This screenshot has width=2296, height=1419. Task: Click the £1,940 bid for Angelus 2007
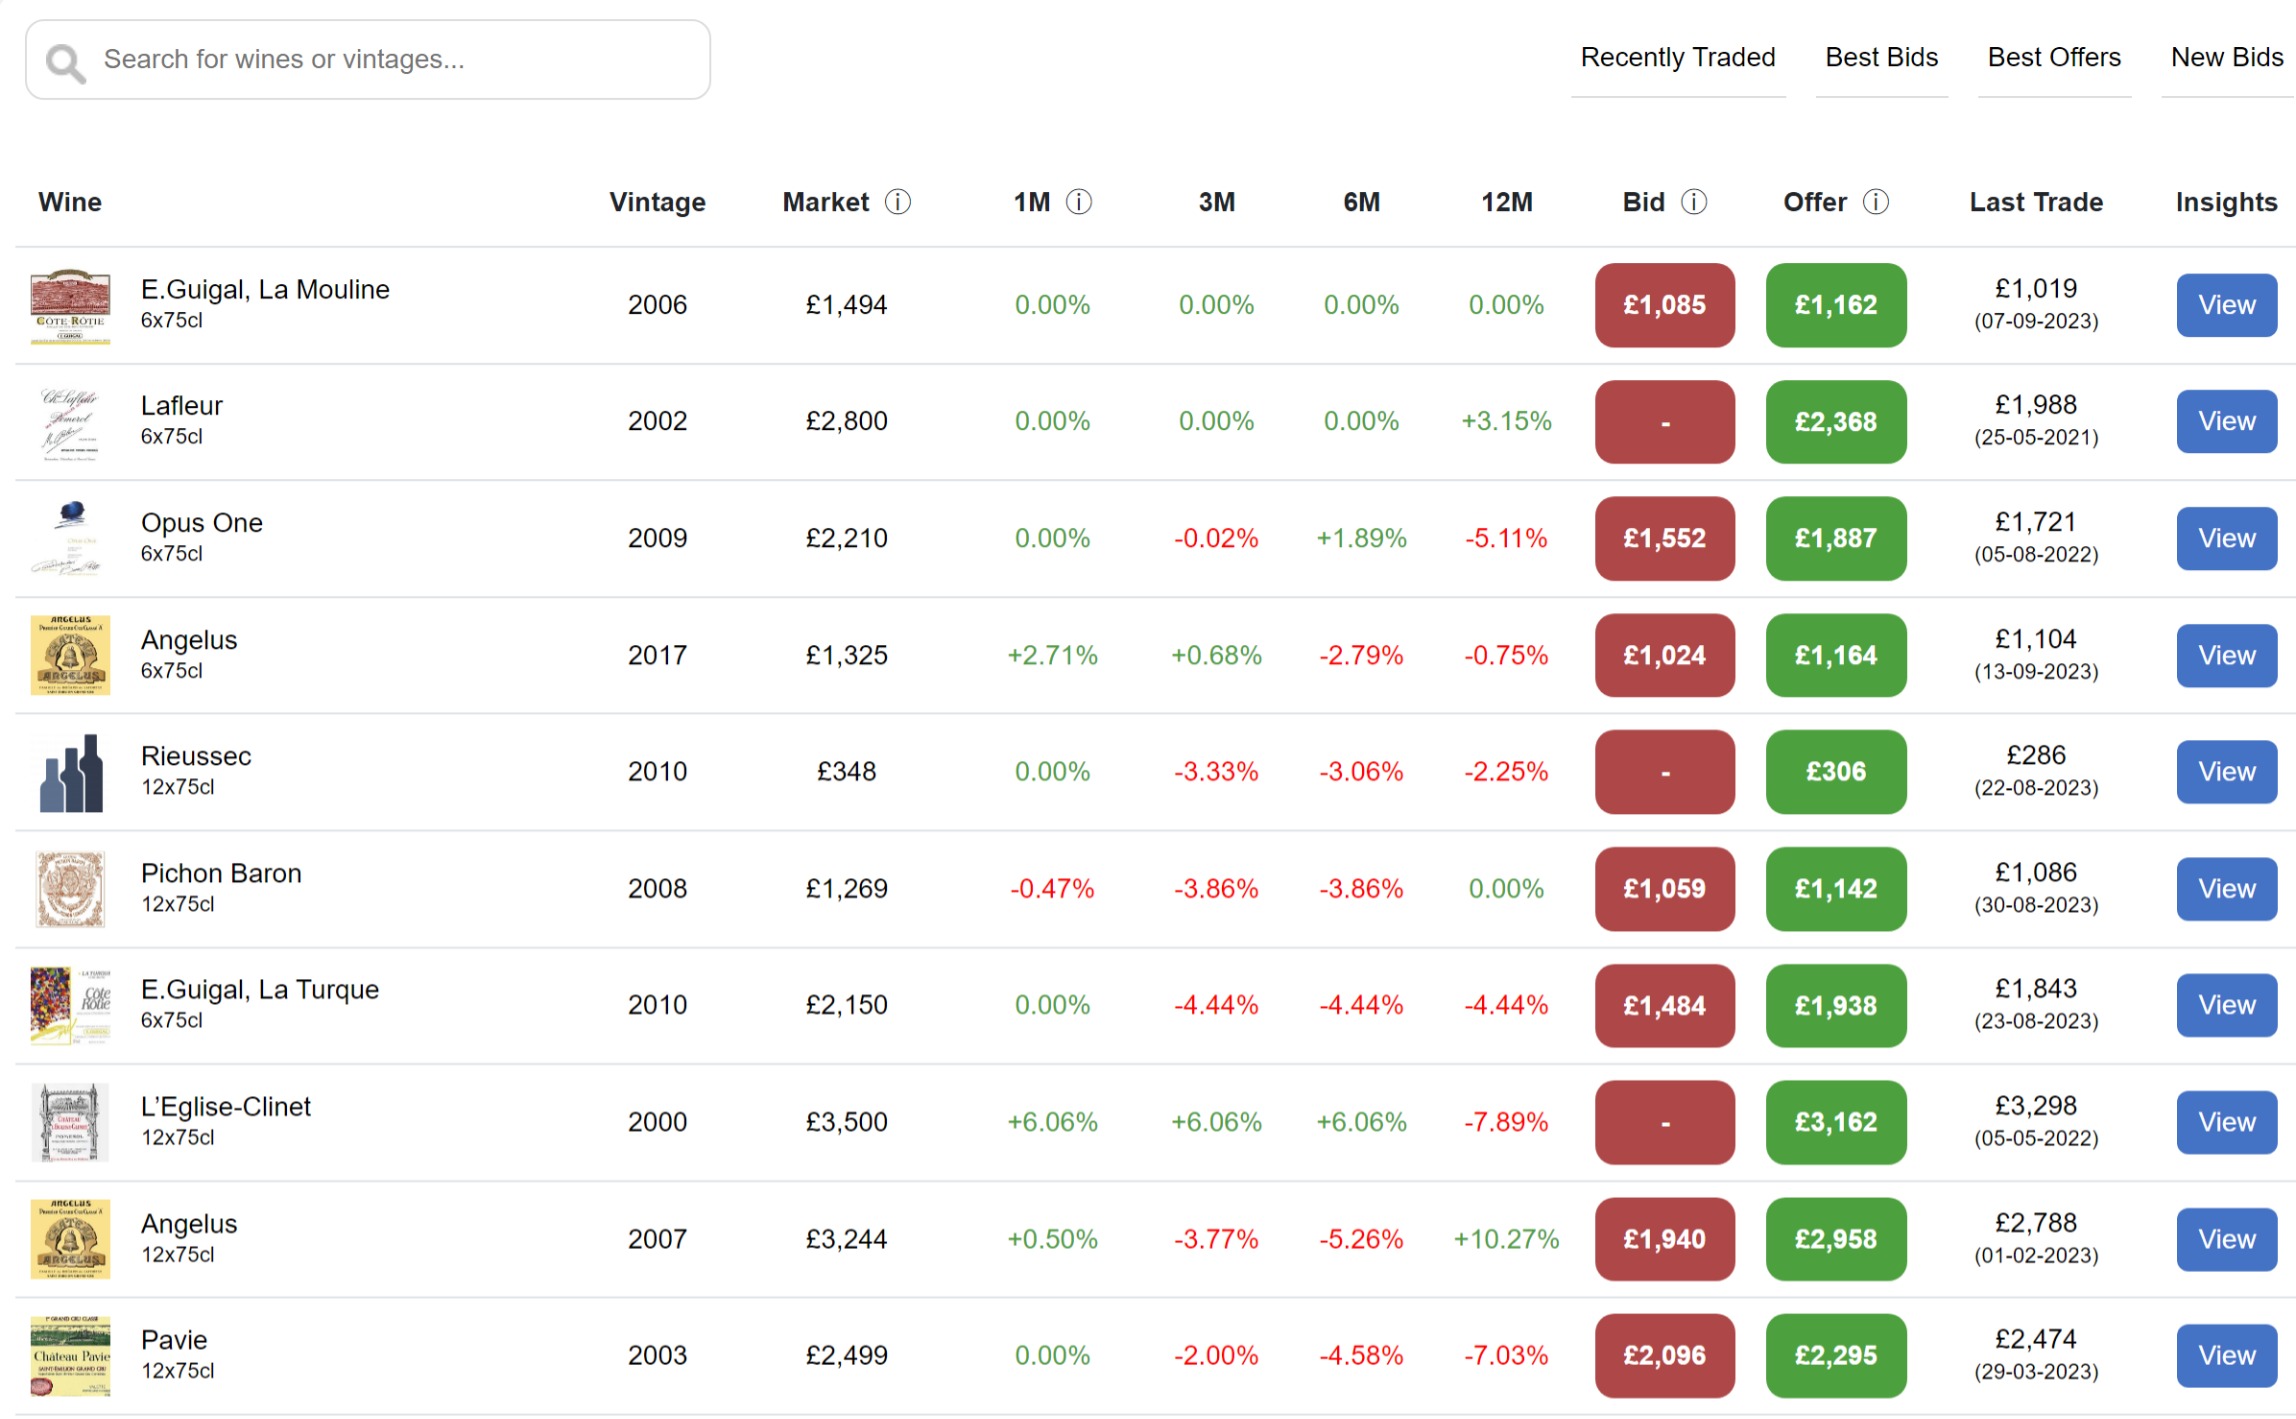click(x=1665, y=1240)
